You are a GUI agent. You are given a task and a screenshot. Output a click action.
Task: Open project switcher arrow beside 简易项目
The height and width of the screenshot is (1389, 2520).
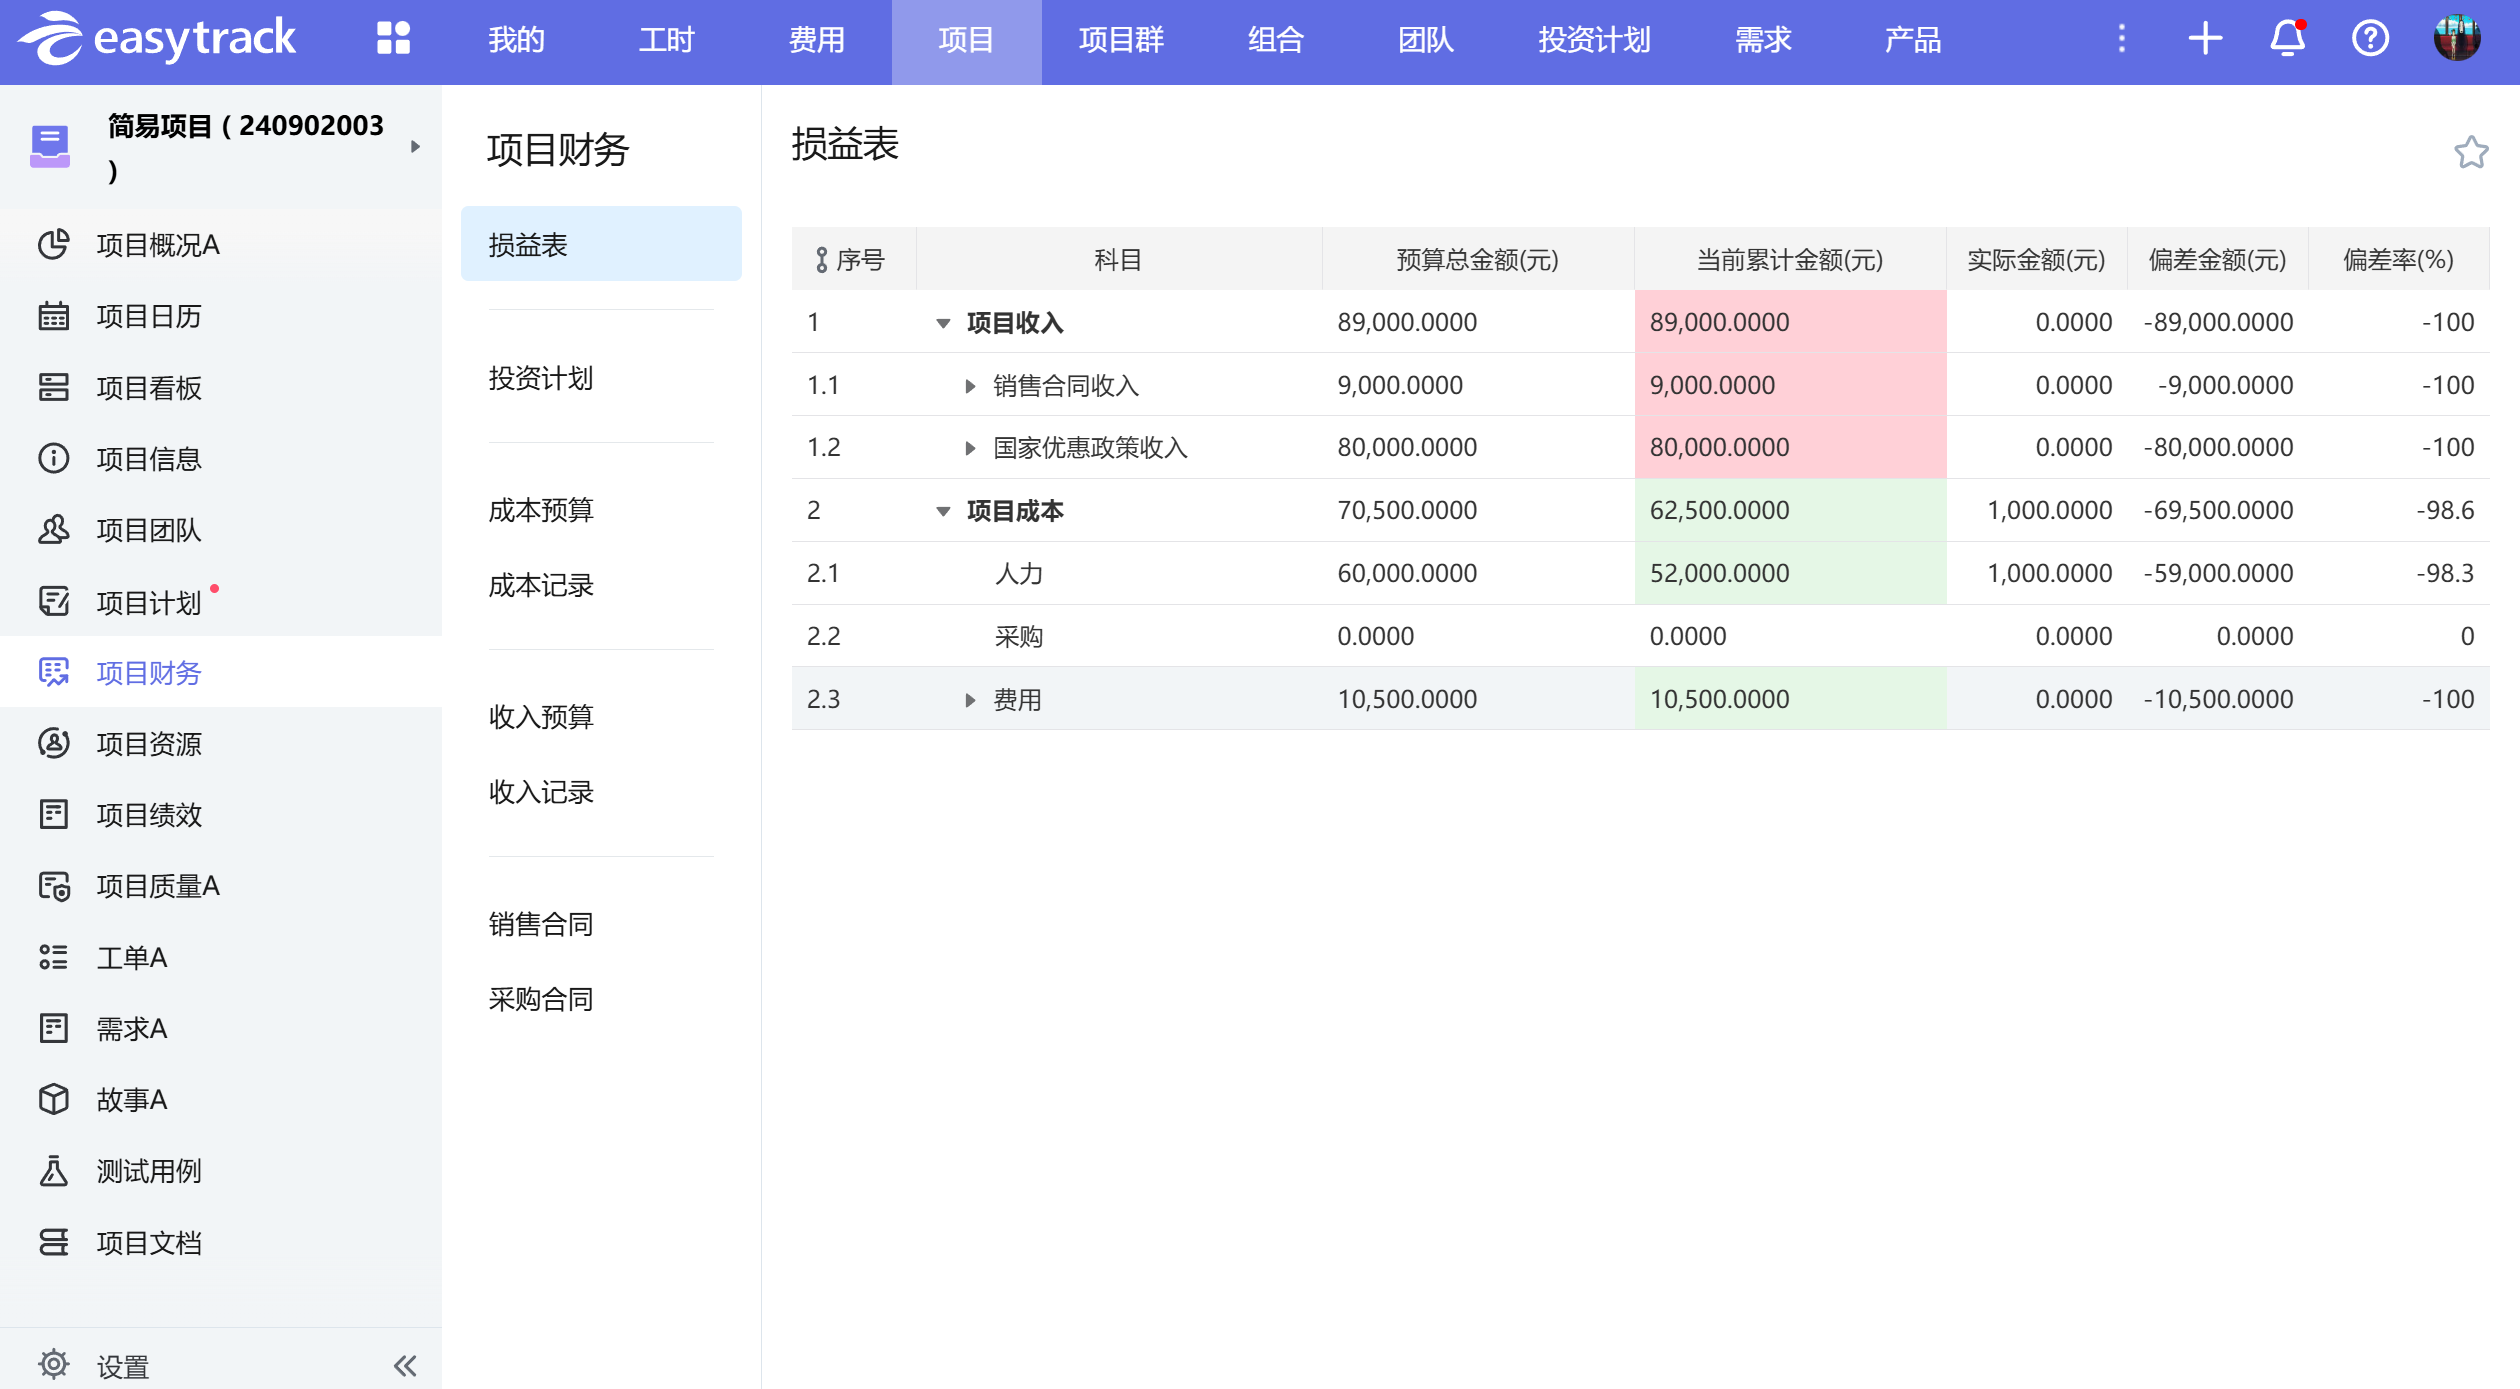415,147
